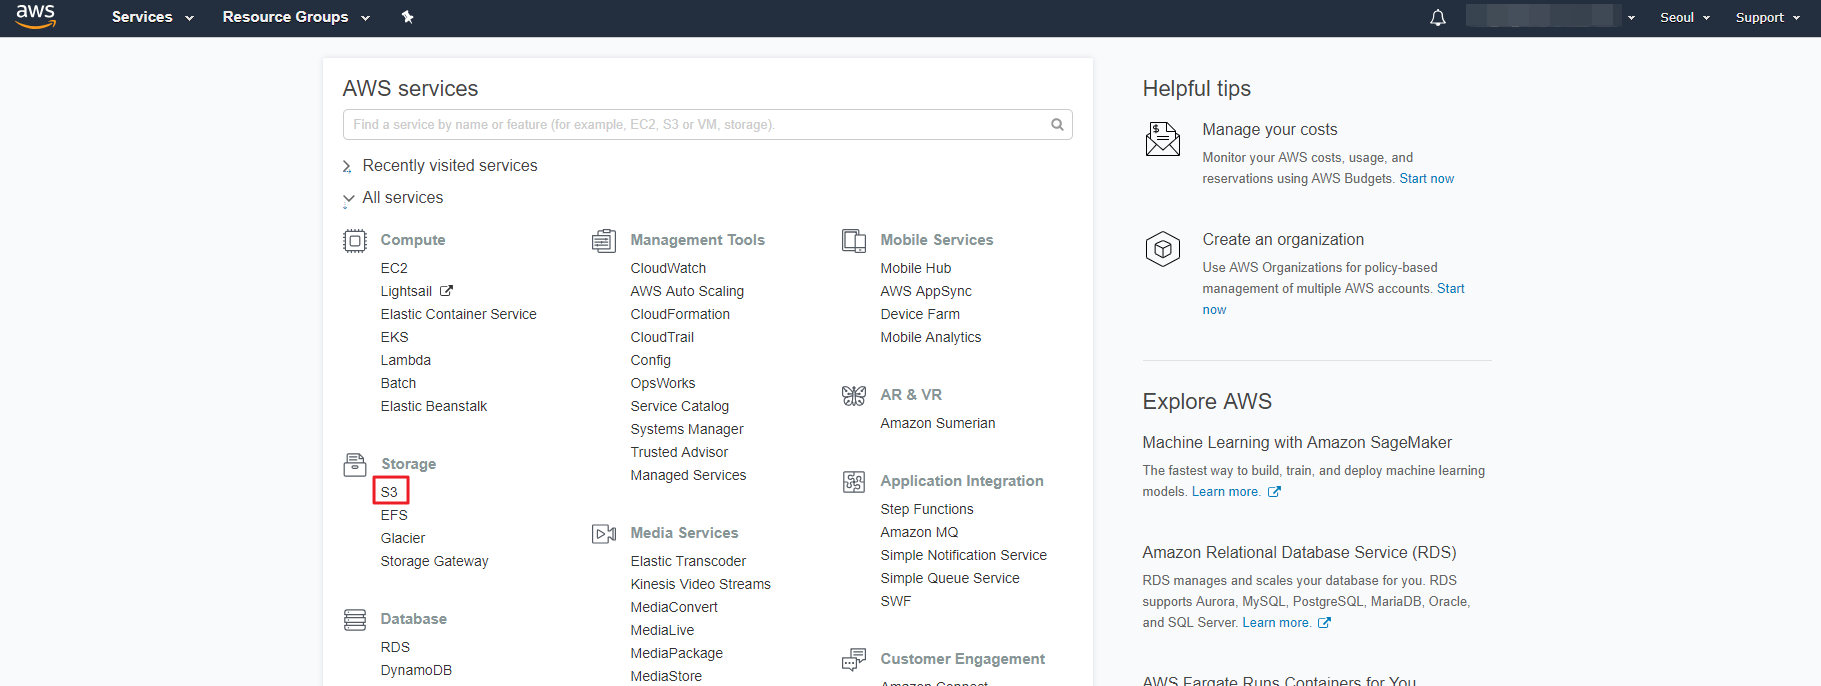Image resolution: width=1821 pixels, height=686 pixels.
Task: Click the AWS logo home icon
Action: [35, 16]
